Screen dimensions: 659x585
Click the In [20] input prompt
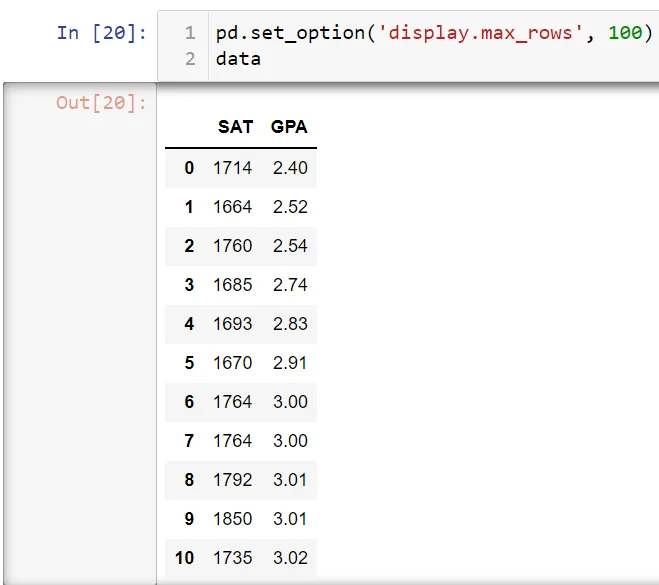(x=101, y=33)
